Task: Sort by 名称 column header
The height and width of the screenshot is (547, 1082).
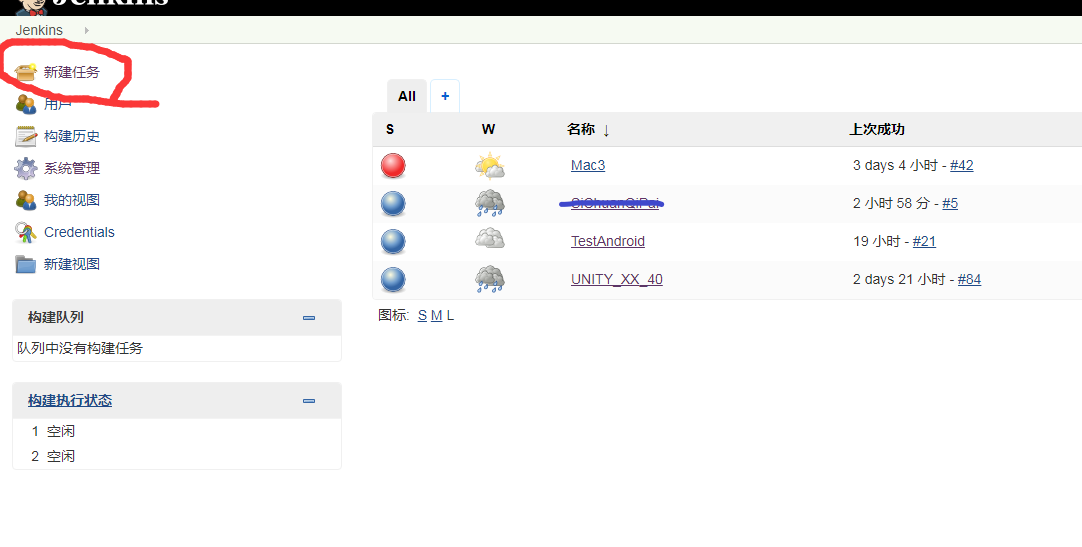Action: click(x=588, y=130)
